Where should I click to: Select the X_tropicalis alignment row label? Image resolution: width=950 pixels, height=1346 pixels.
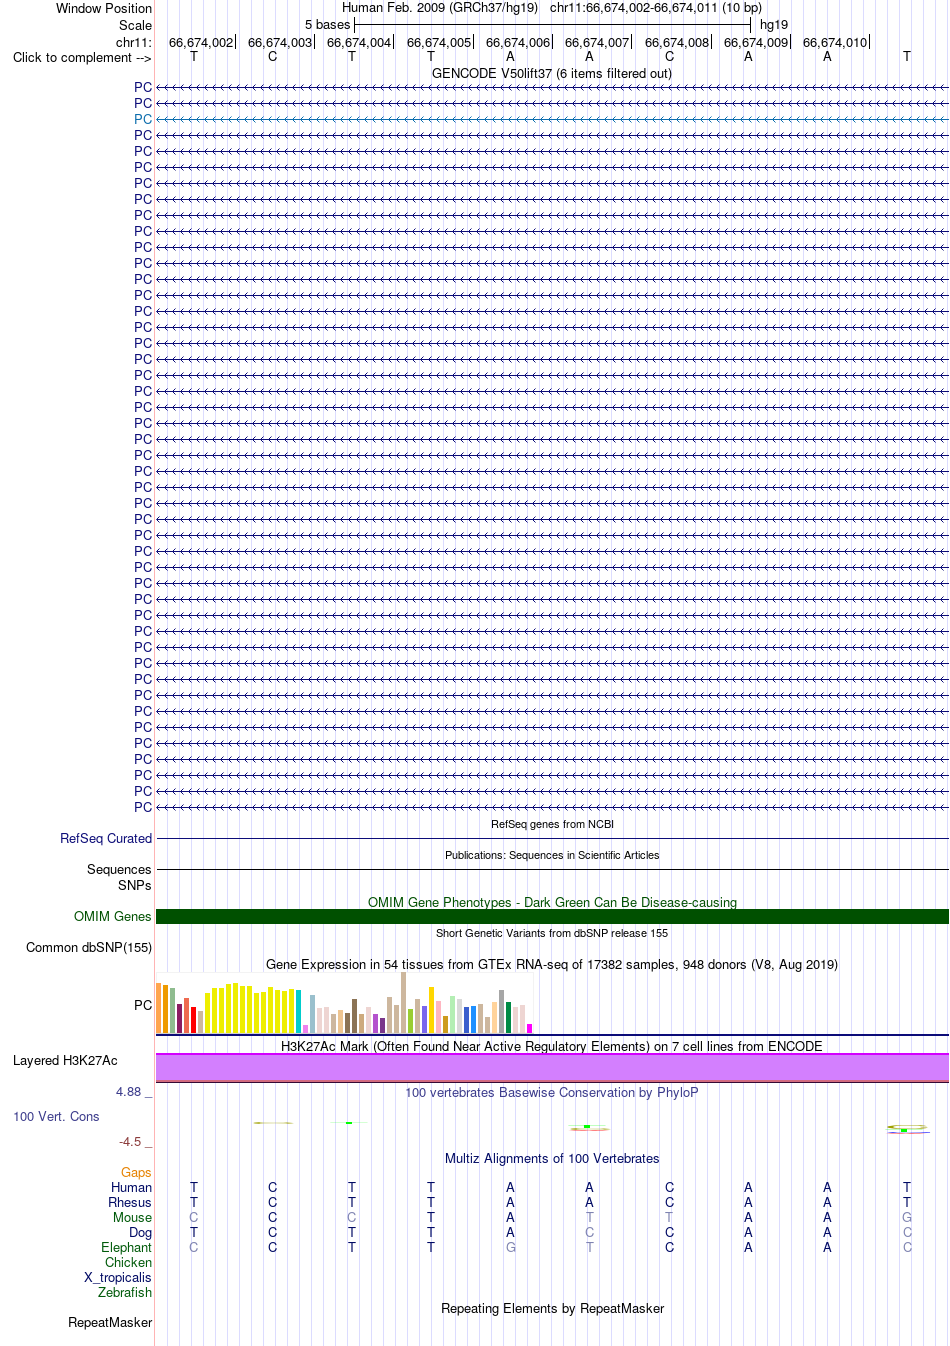point(118,1277)
